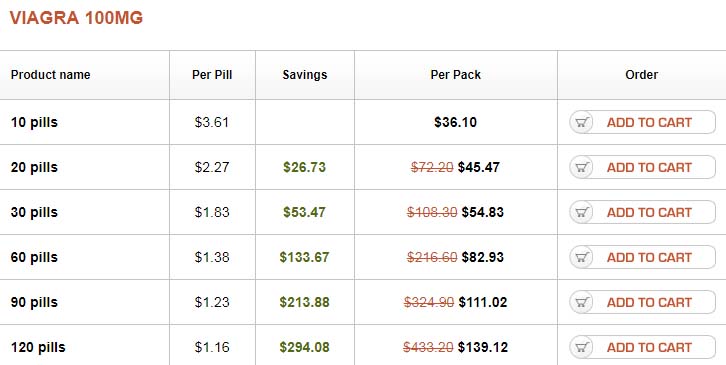Click the Product name column header

coord(50,75)
